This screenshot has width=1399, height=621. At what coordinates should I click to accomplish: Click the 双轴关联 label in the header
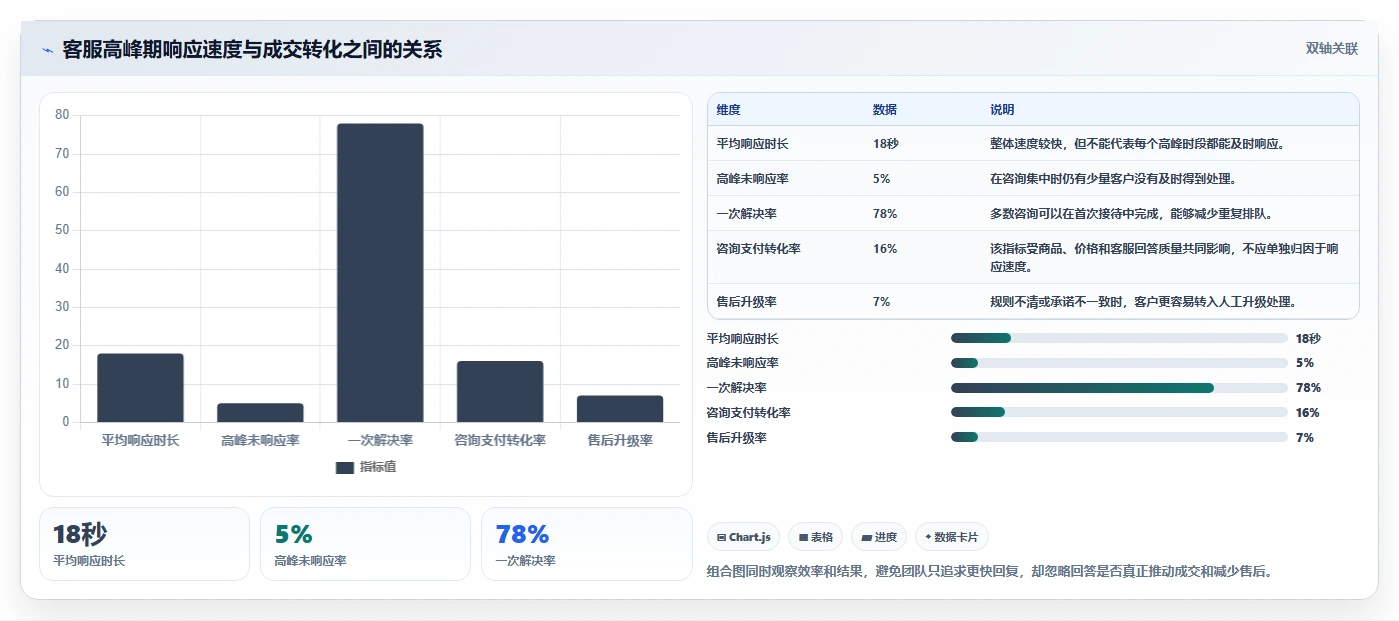coord(1331,49)
